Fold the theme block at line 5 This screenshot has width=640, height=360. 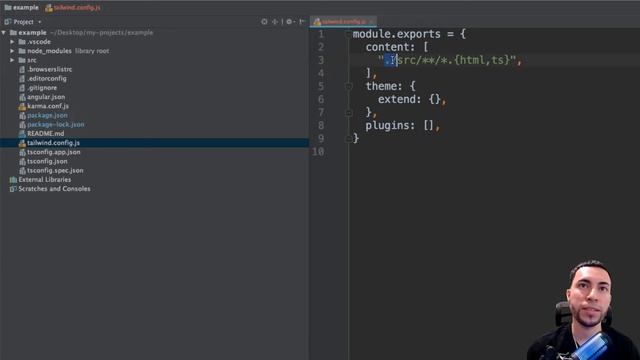[x=349, y=86]
